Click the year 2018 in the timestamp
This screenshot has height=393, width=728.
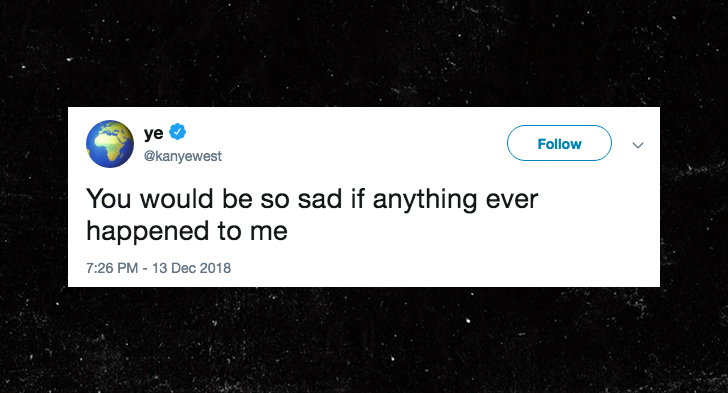(216, 268)
